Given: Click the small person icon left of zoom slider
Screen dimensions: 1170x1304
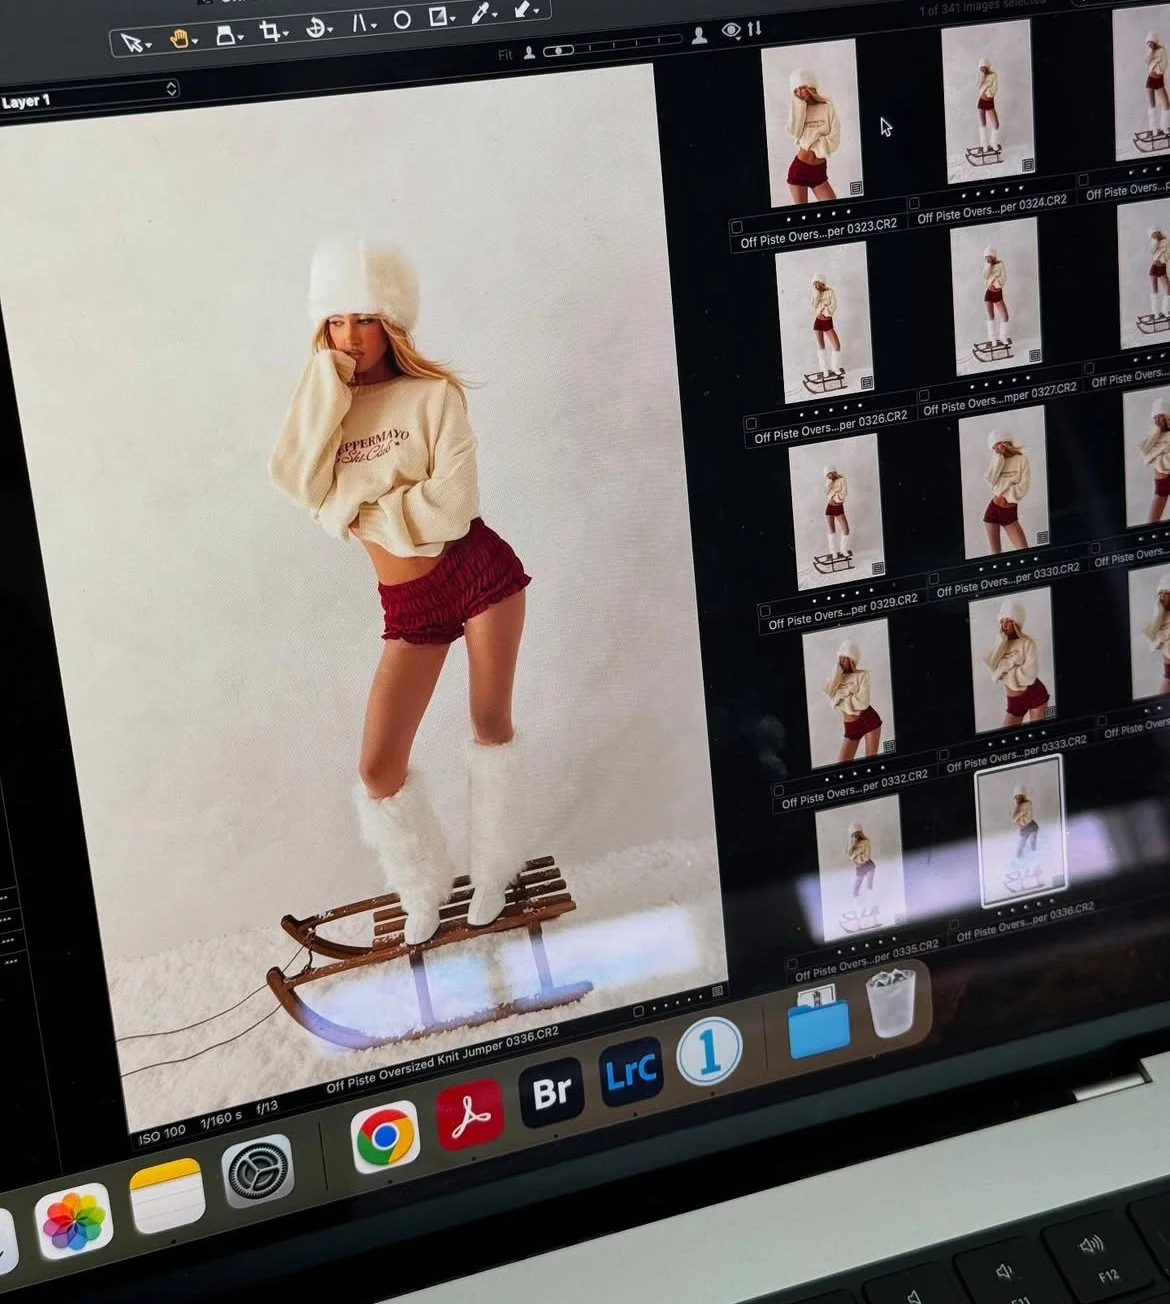Looking at the screenshot, I should (x=529, y=52).
